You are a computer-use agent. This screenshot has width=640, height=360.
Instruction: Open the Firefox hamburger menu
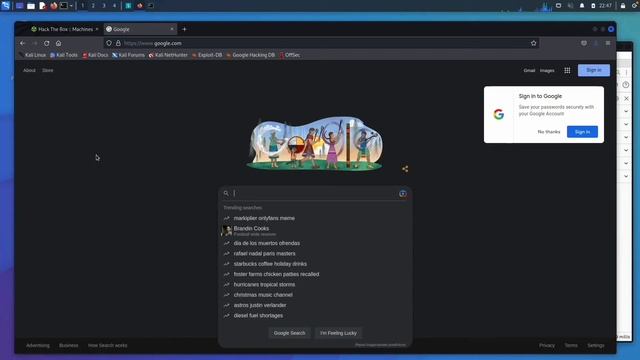608,43
